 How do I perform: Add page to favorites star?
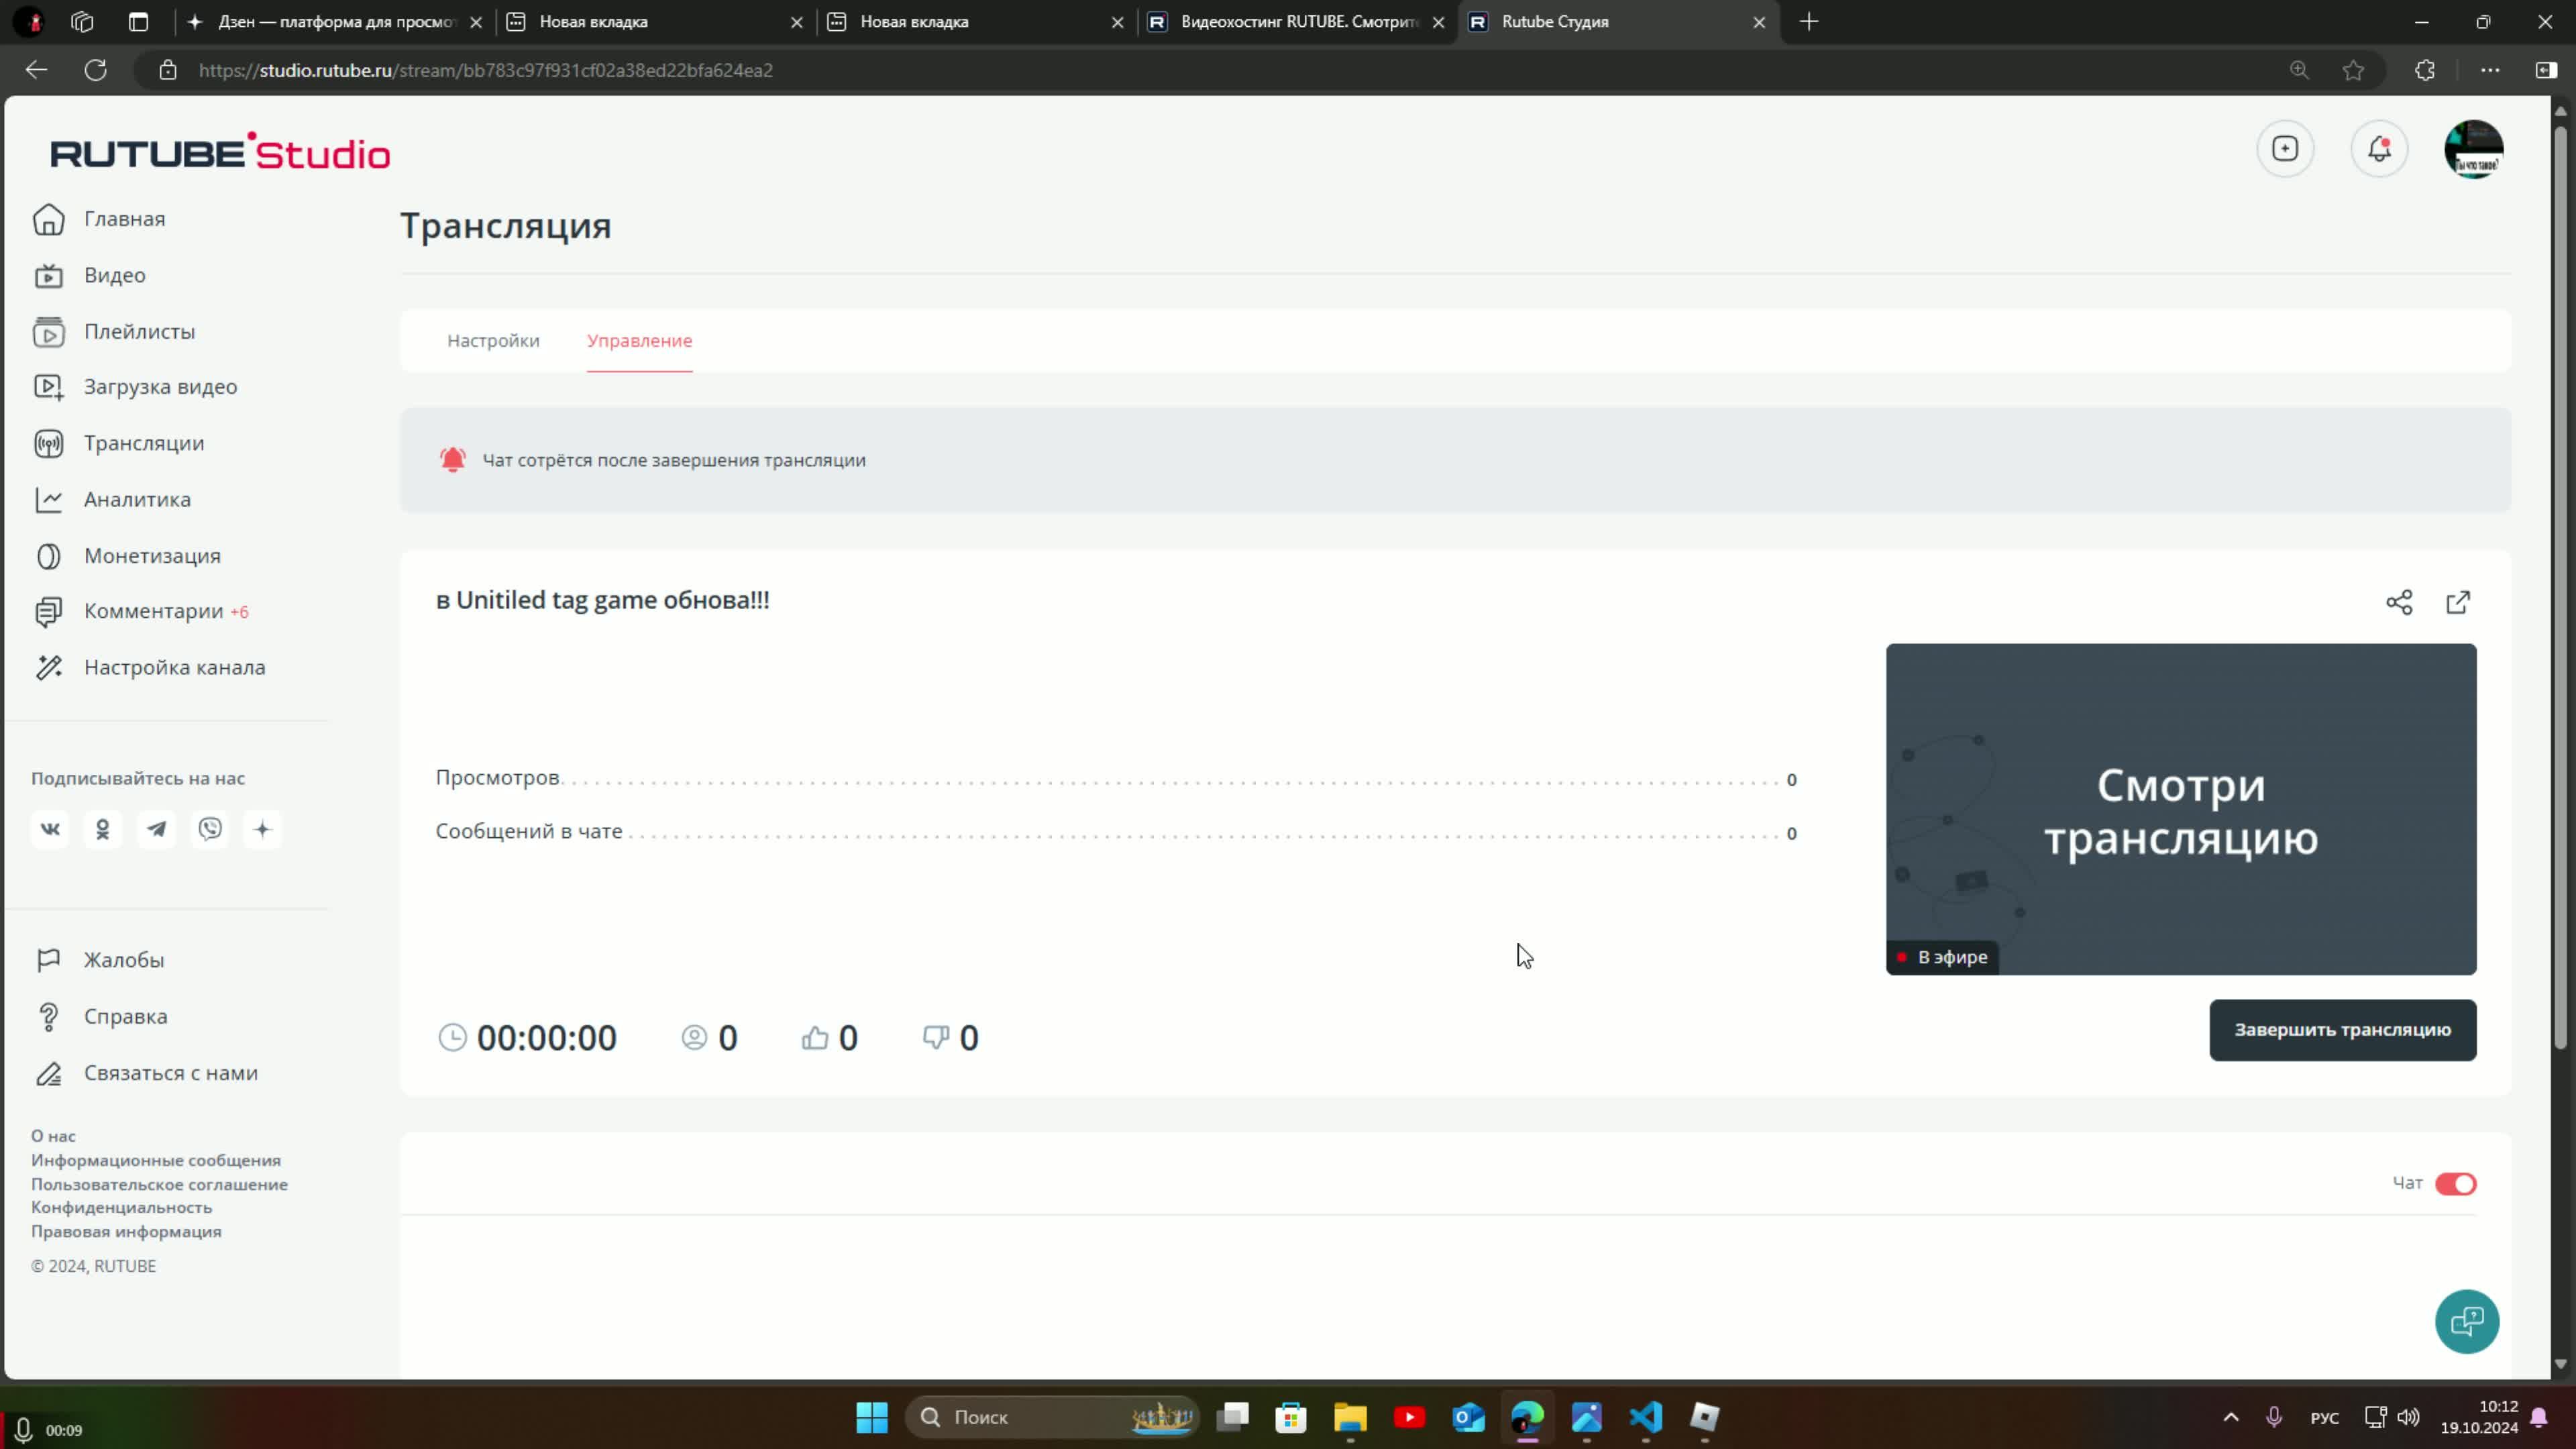click(2353, 70)
